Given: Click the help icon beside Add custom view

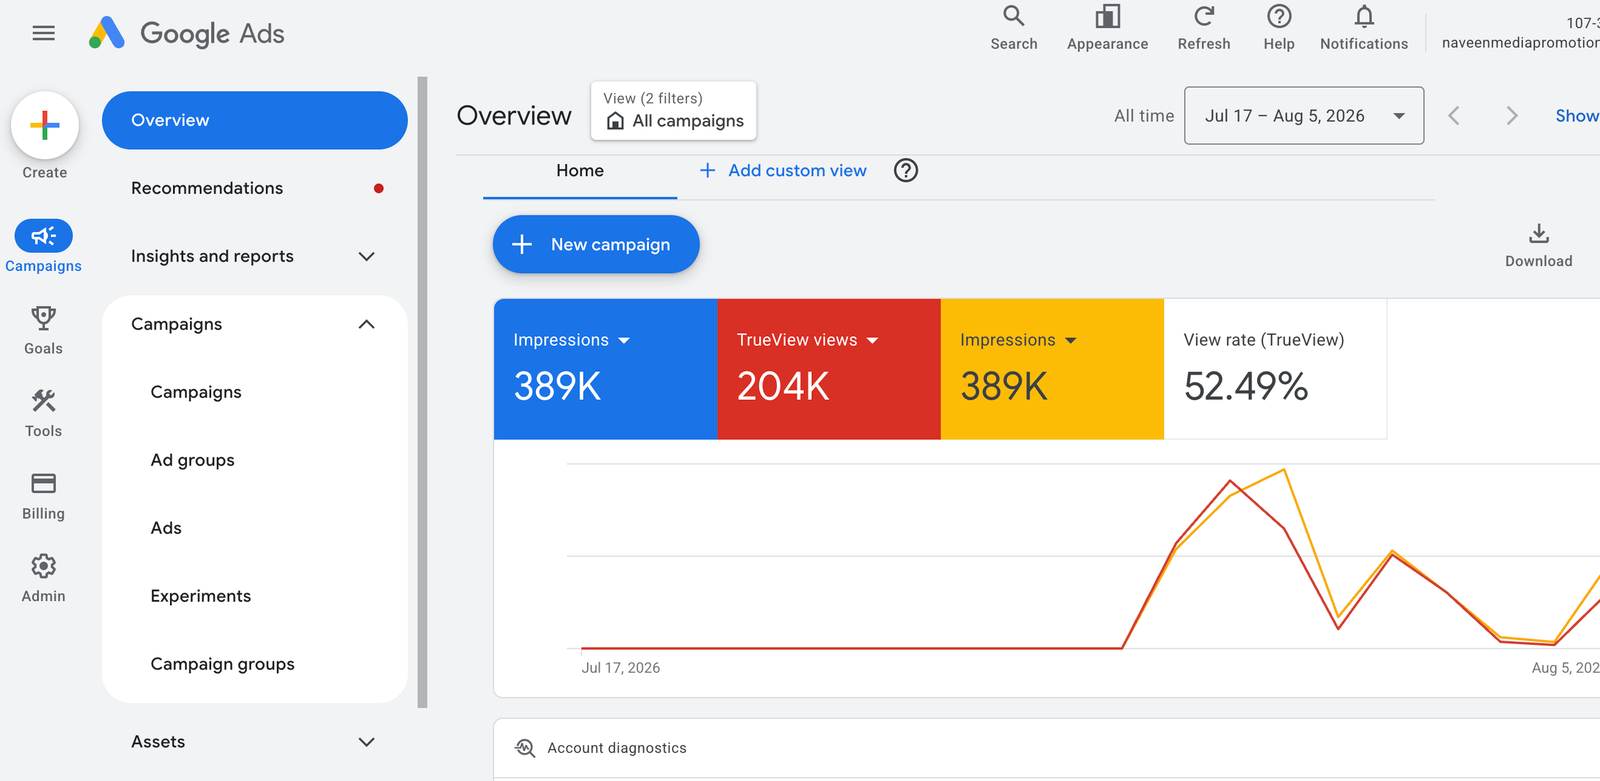Looking at the screenshot, I should (x=906, y=170).
